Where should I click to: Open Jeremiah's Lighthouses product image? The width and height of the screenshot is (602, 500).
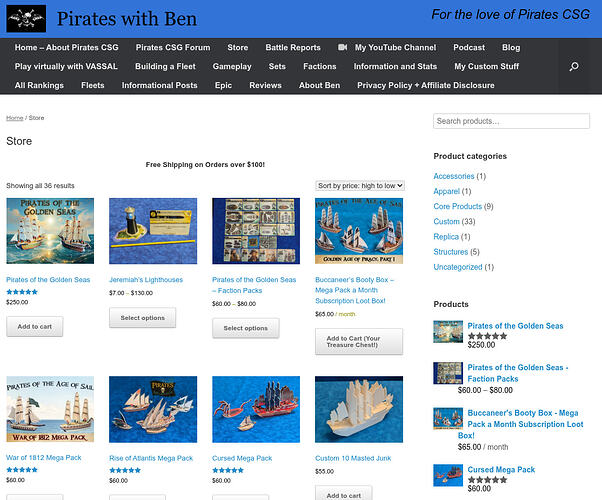coord(153,231)
